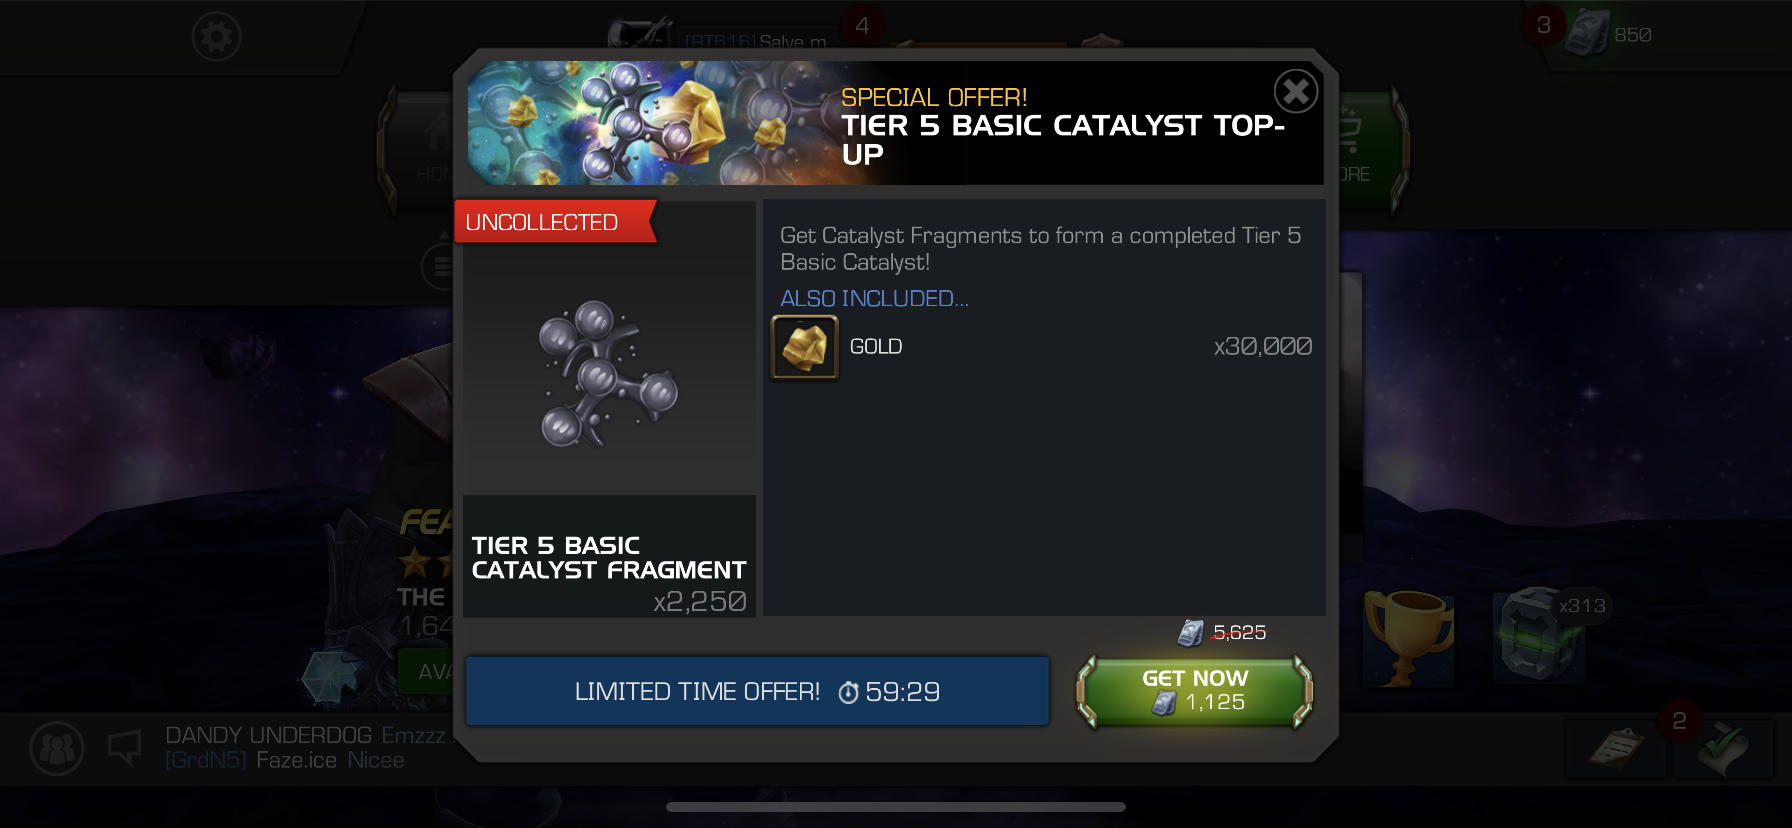This screenshot has width=1792, height=828.
Task: Select the Gold reward icon
Action: tap(804, 348)
